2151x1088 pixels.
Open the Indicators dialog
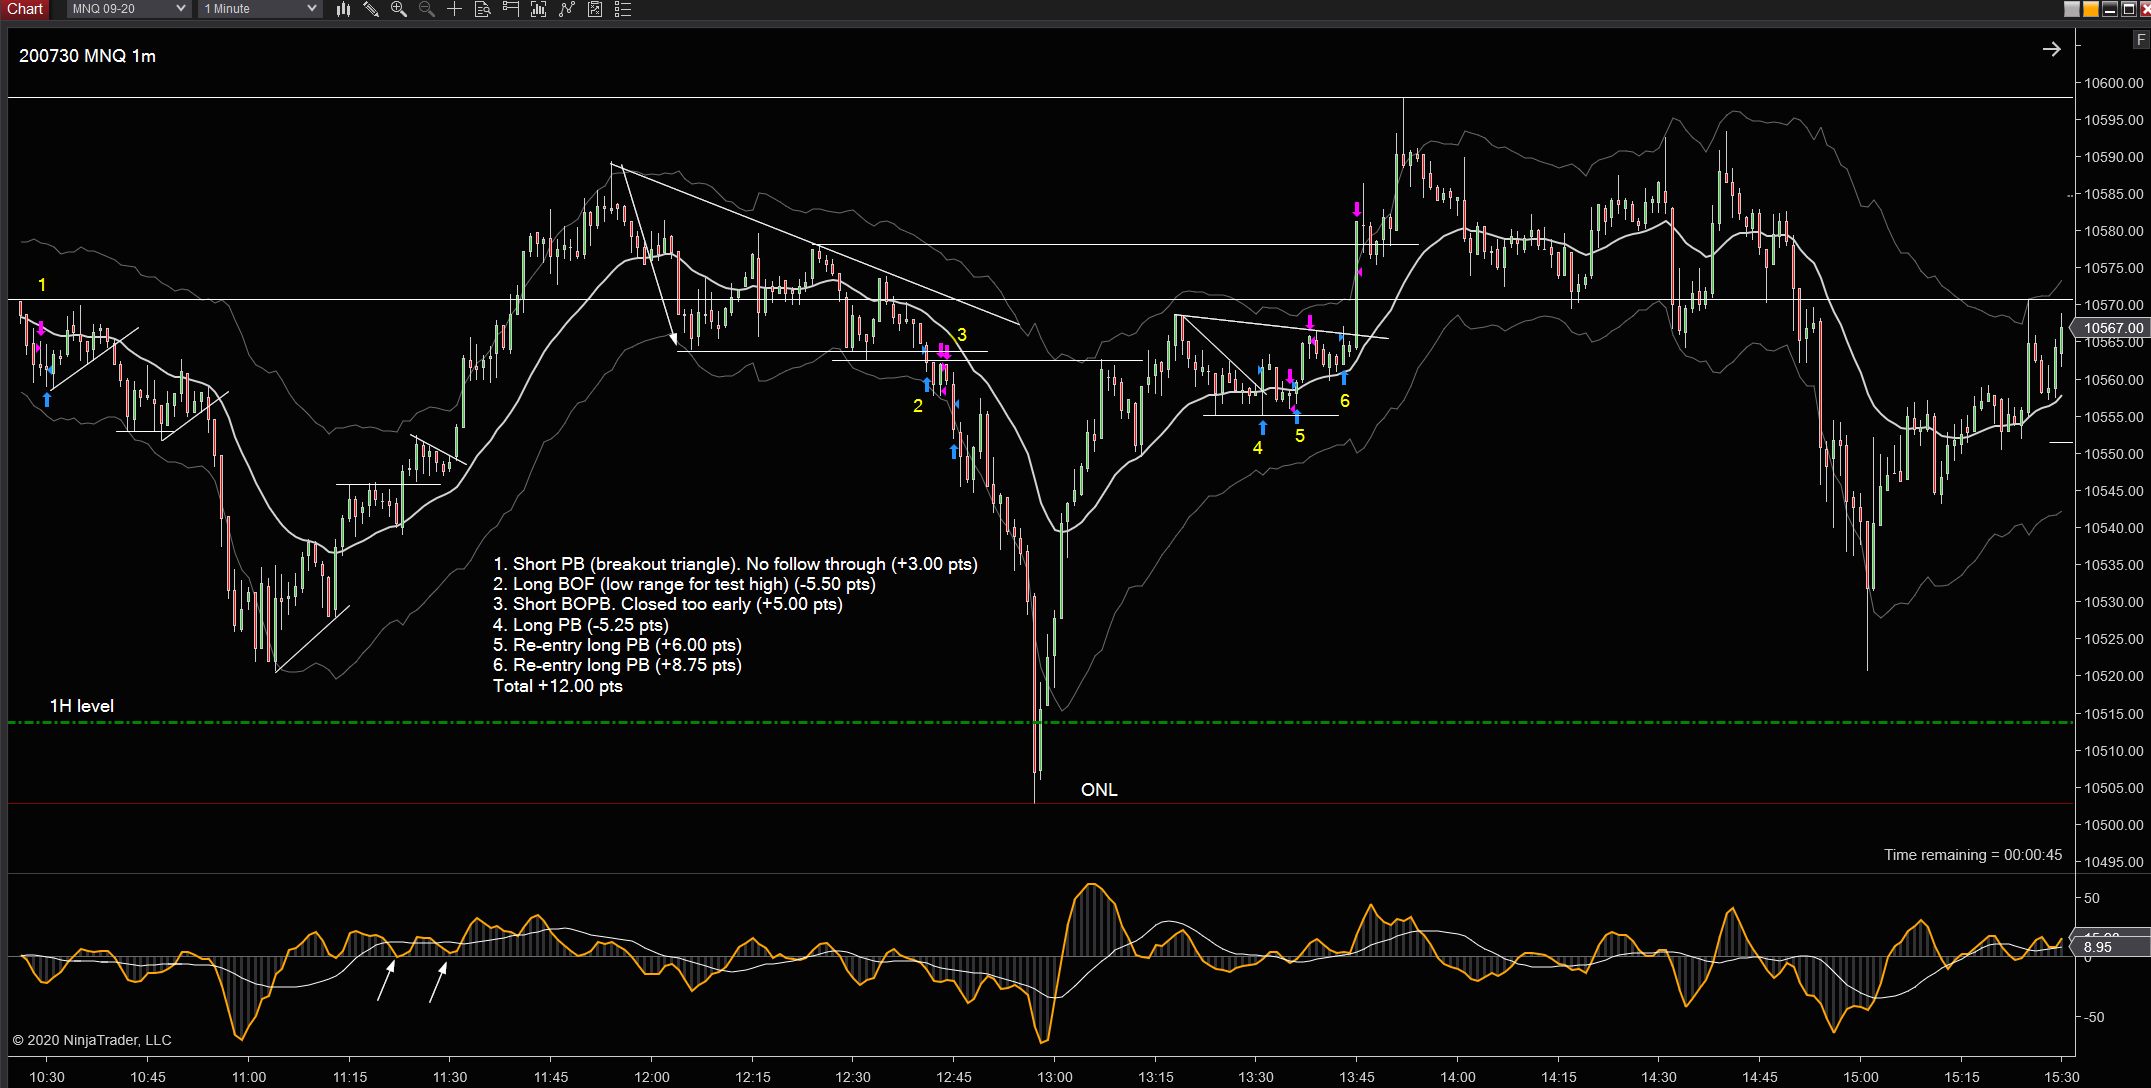click(x=567, y=9)
